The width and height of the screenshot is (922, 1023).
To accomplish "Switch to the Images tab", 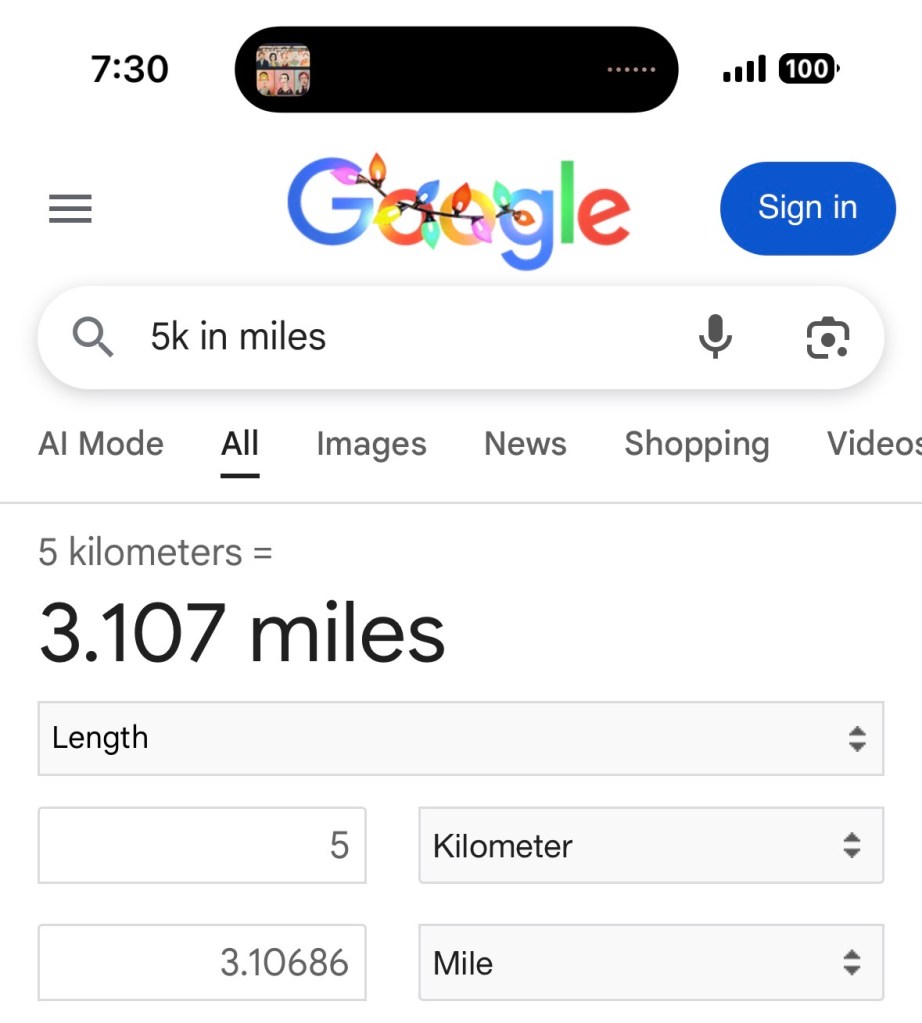I will point(371,444).
